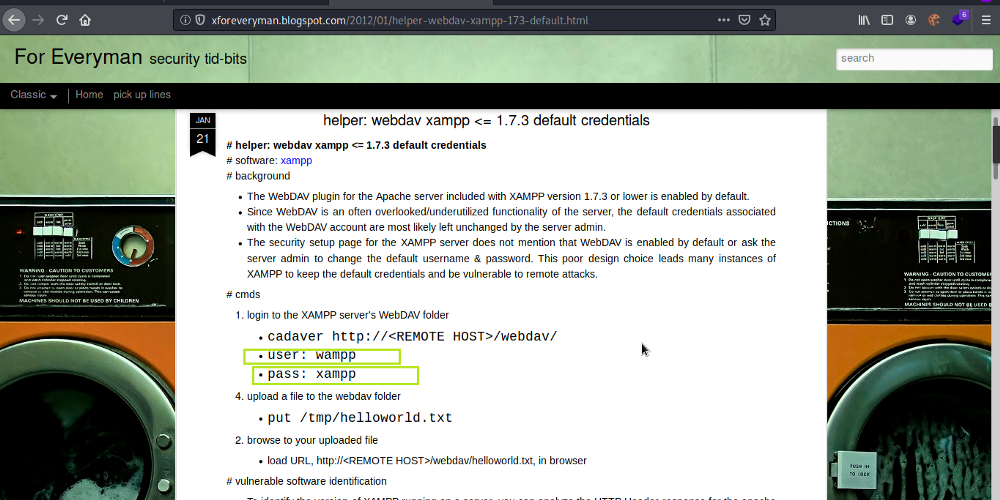Open page actions three-dots menu
Viewport: 1000px width, 500px height.
tap(723, 20)
